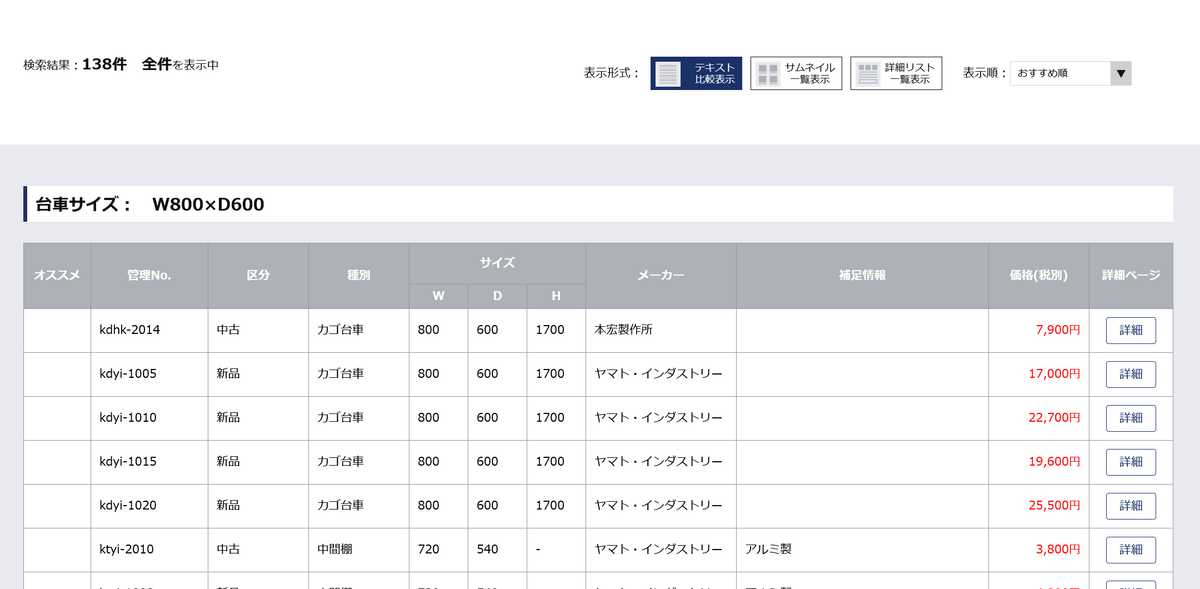Click the オススメ column header
The image size is (1200, 589).
click(57, 275)
